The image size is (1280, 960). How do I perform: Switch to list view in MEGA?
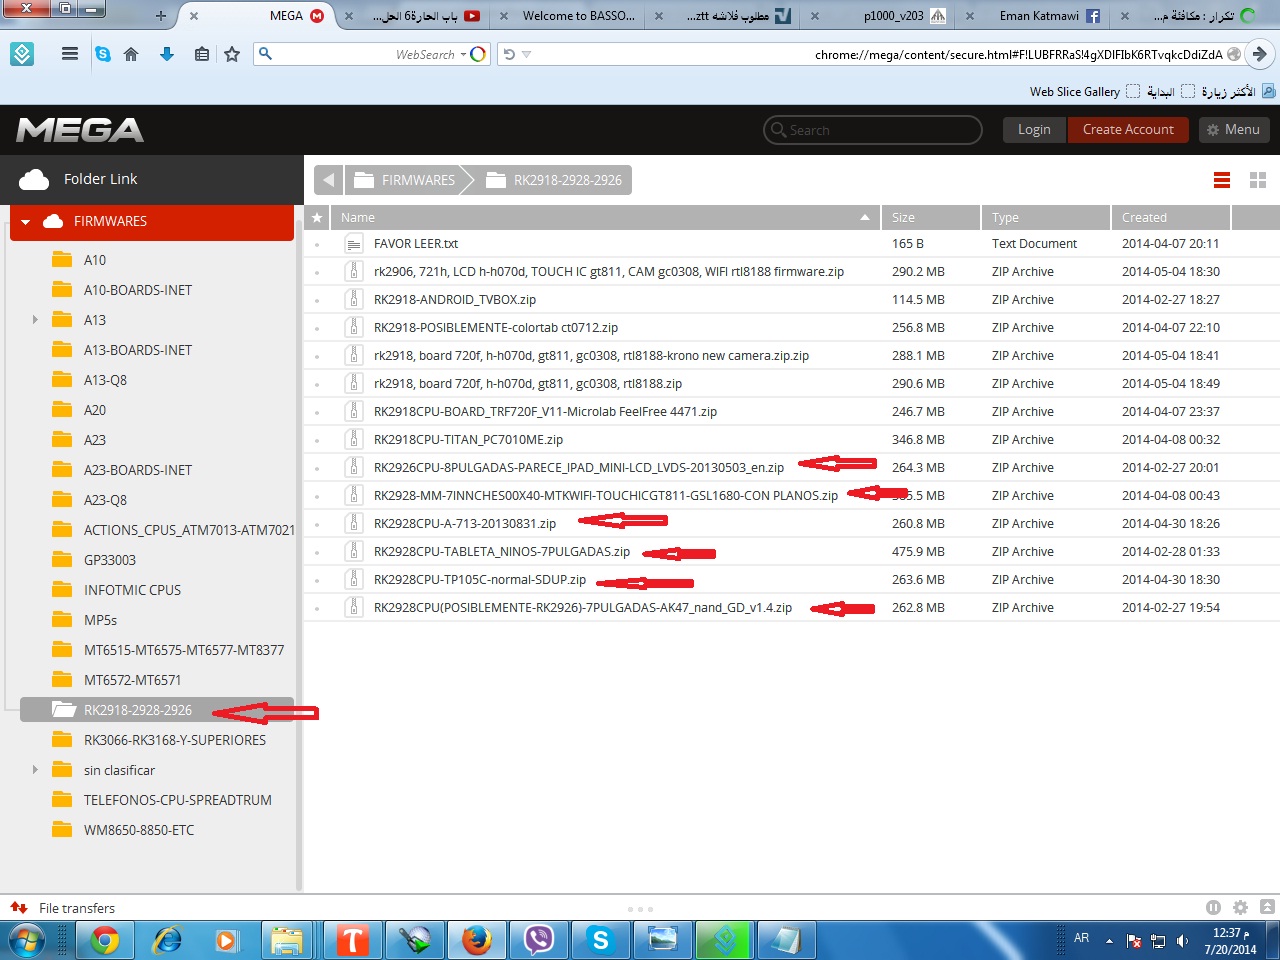[1222, 180]
